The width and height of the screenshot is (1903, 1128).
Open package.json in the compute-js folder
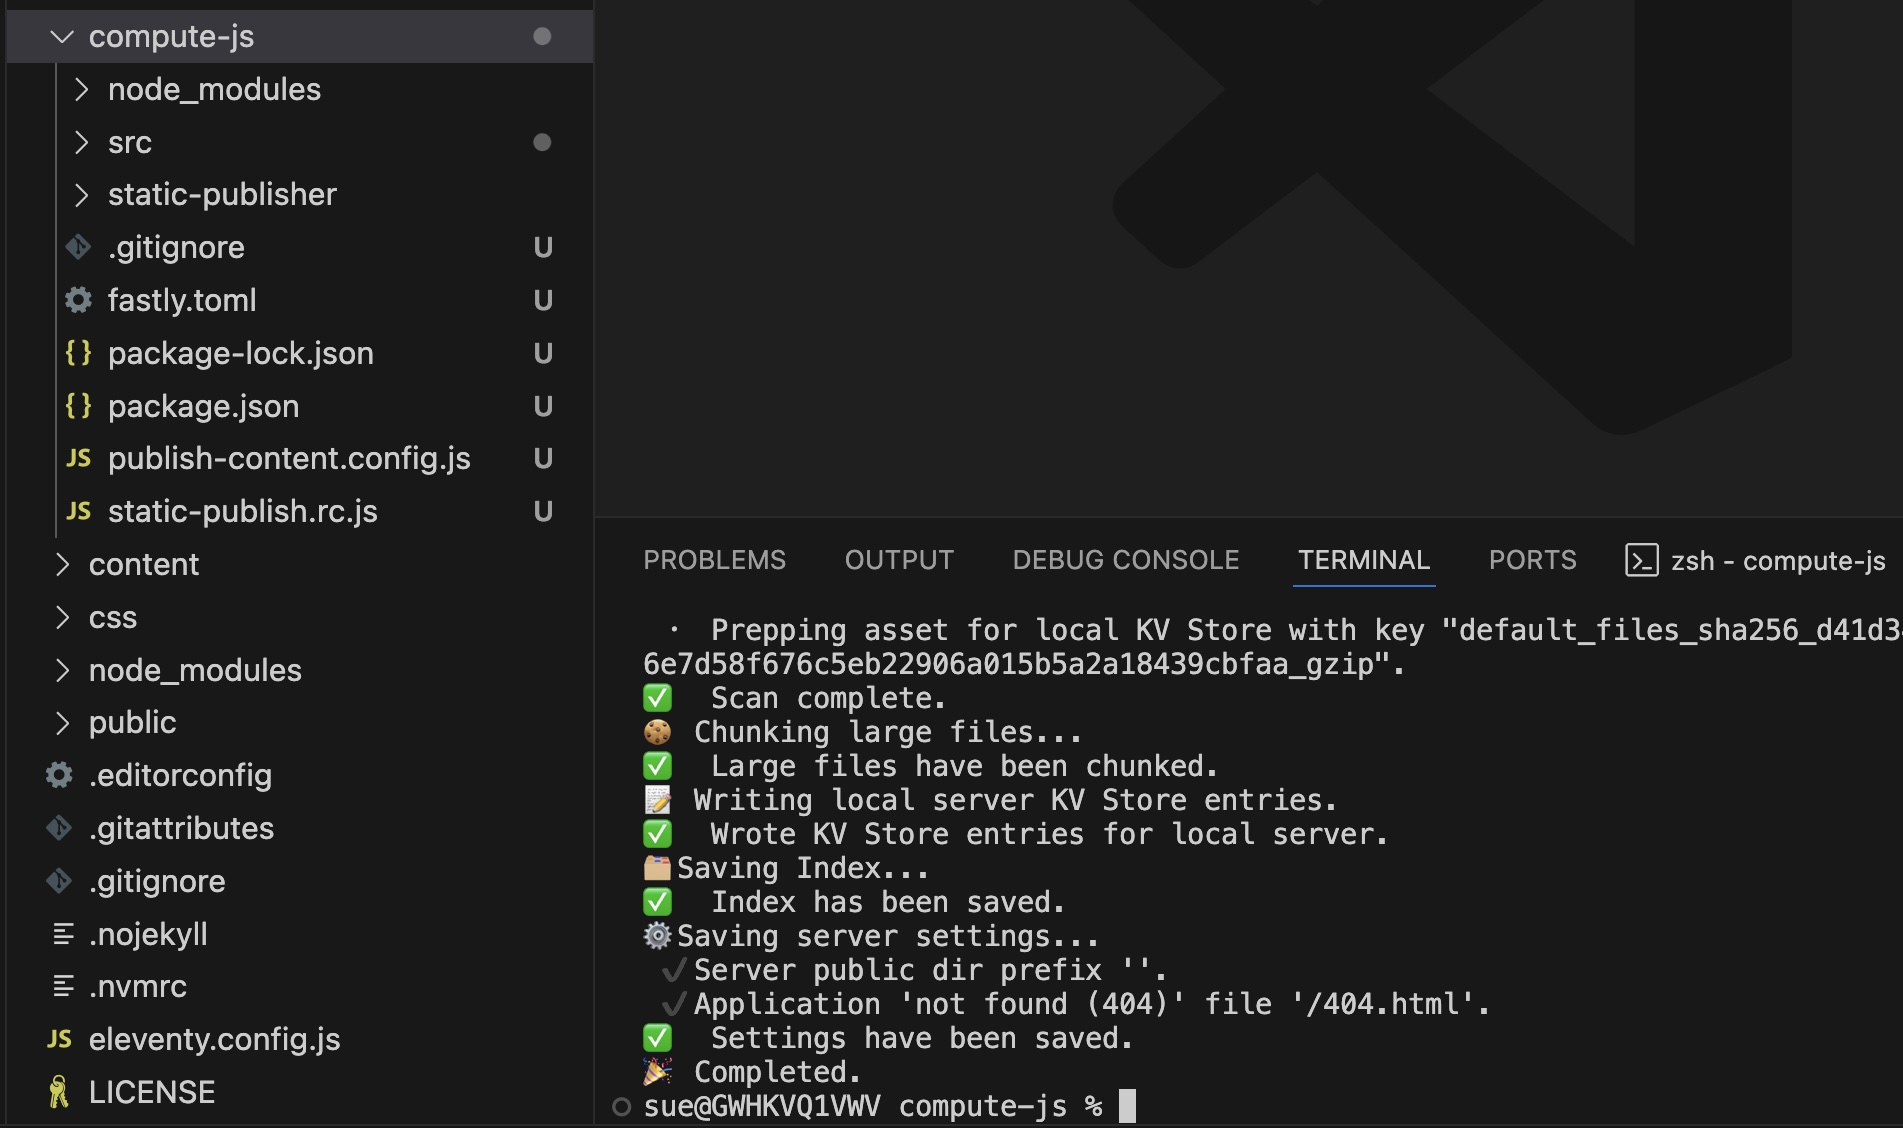click(203, 406)
